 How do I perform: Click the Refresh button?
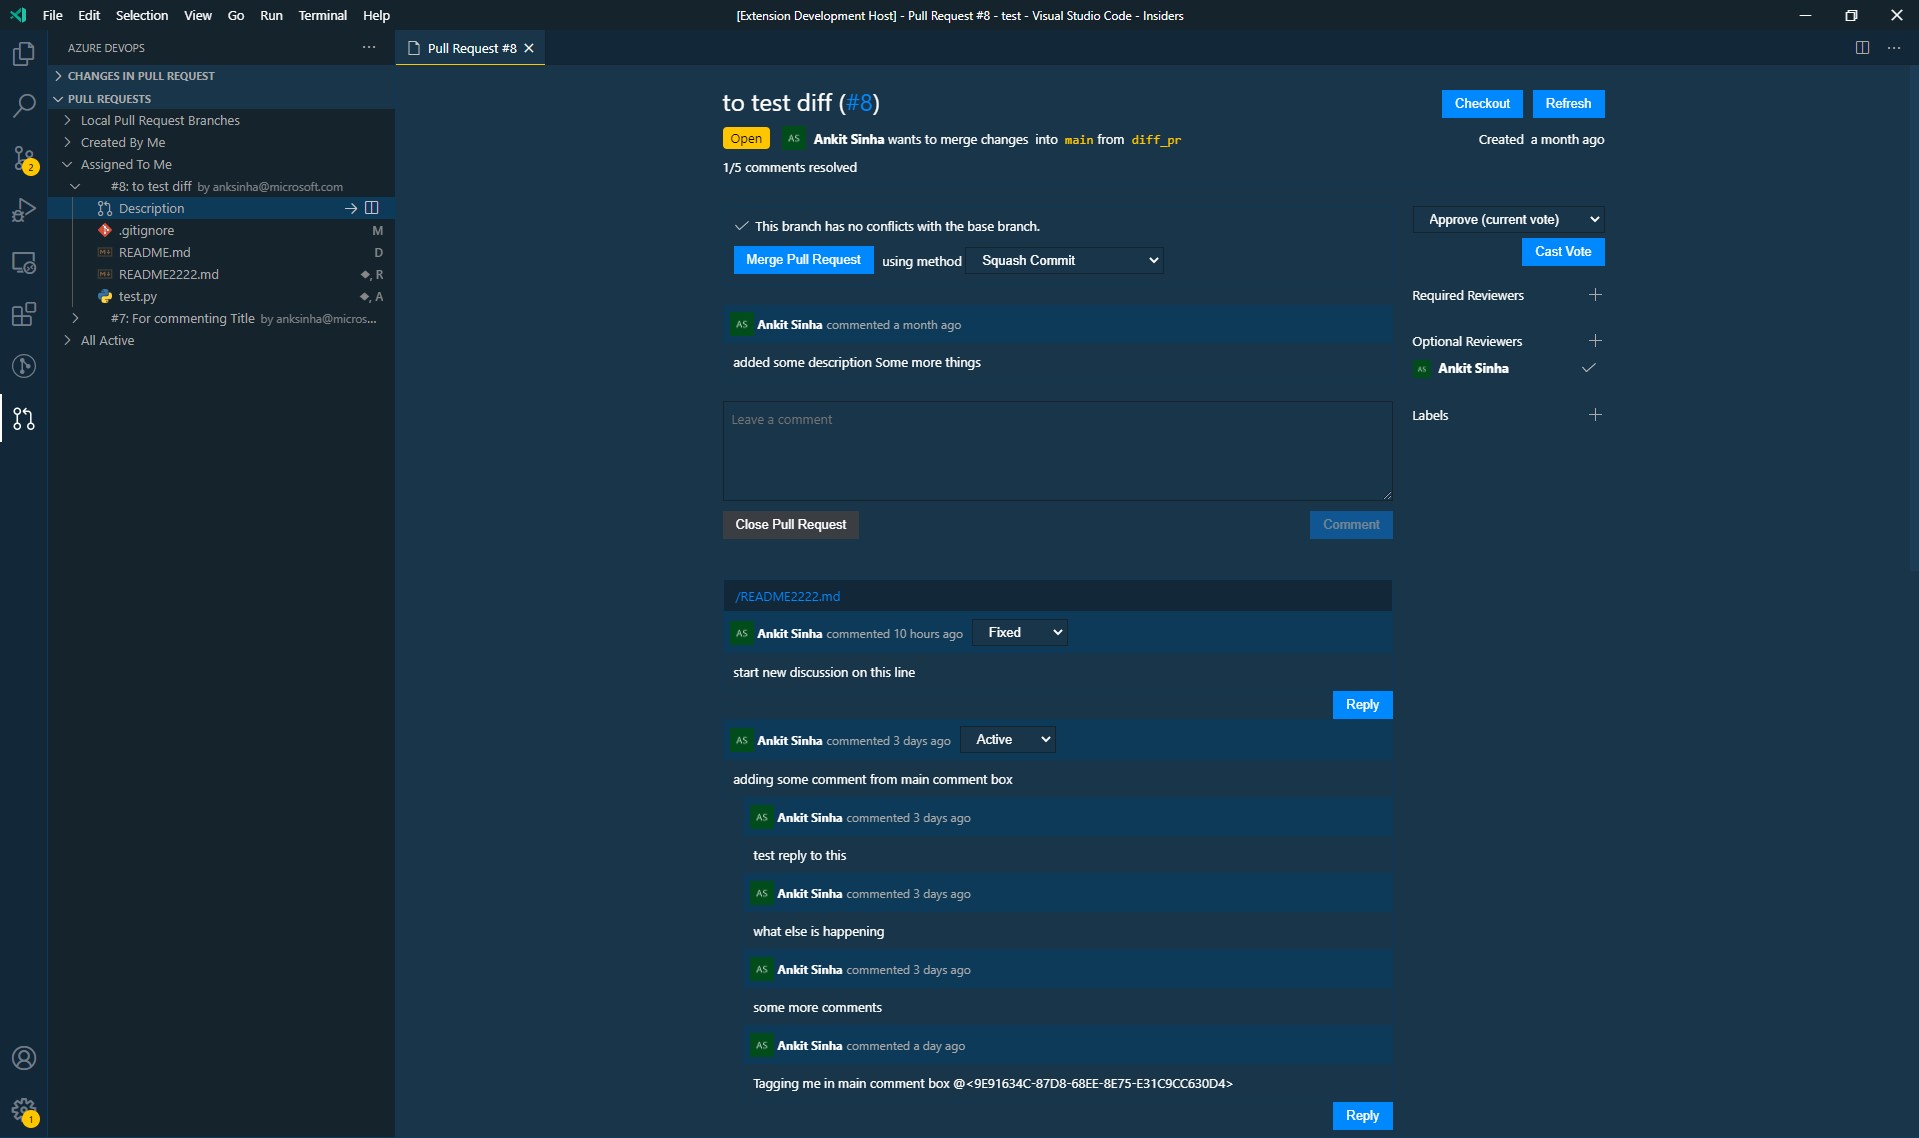tap(1568, 104)
